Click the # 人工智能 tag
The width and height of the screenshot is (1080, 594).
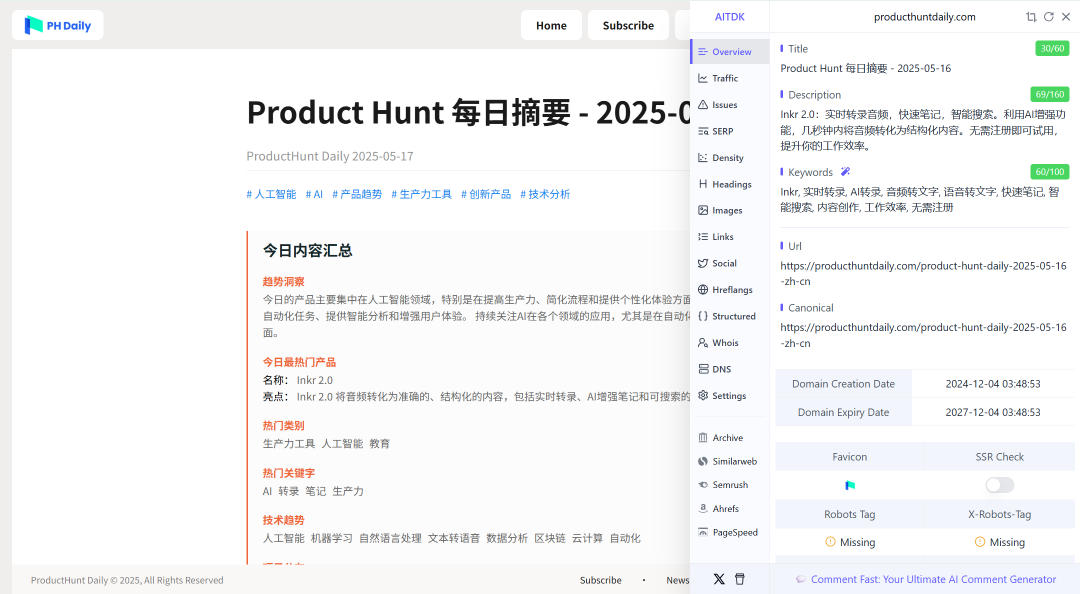(x=271, y=194)
